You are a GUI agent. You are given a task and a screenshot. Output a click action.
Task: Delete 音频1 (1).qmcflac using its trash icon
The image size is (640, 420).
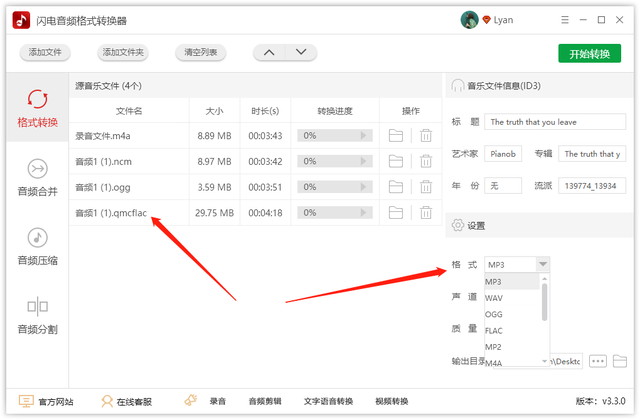426,213
